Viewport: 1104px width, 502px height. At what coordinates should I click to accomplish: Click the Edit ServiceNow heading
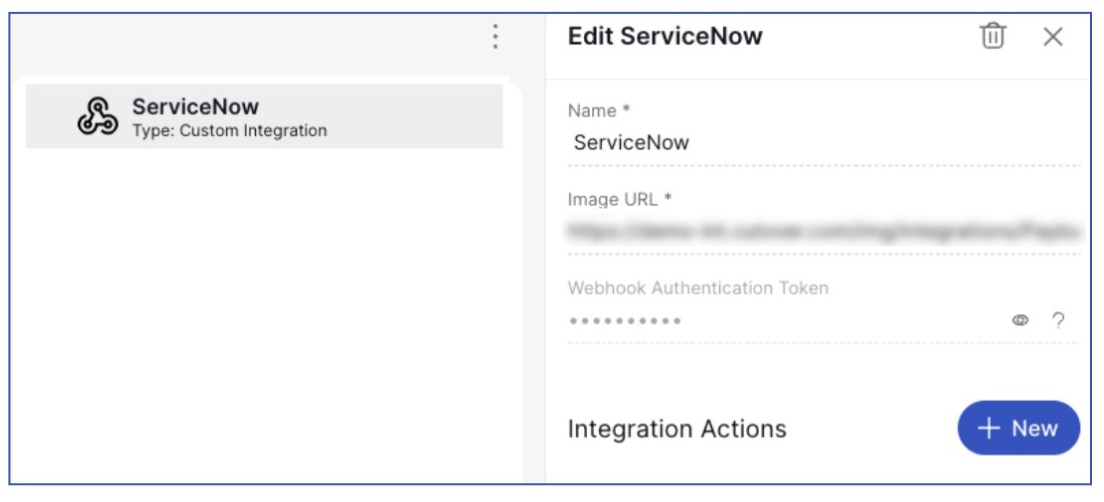click(x=665, y=36)
